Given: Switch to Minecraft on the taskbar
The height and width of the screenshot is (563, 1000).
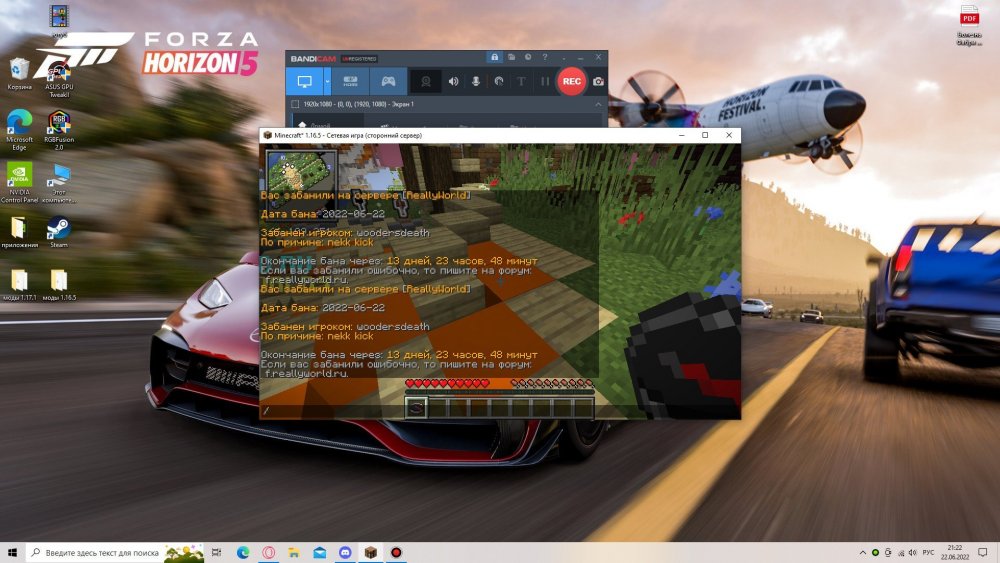Looking at the screenshot, I should click(371, 552).
